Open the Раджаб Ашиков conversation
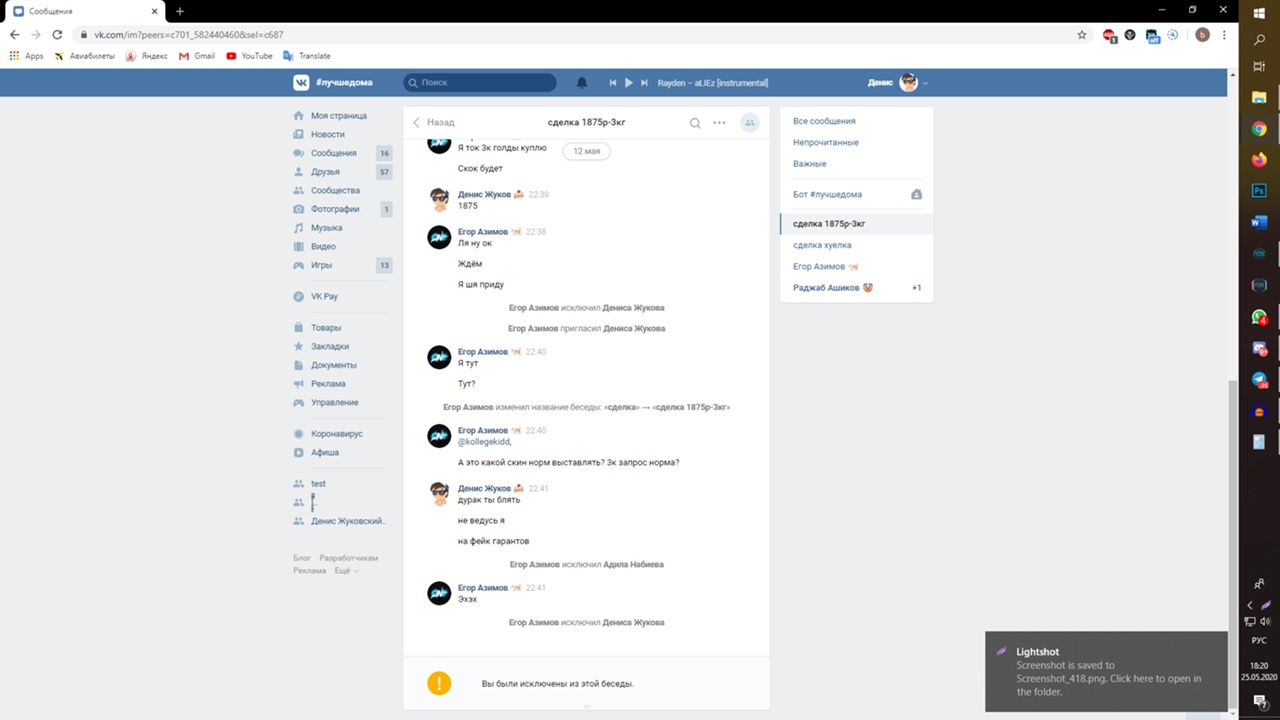 pos(826,288)
